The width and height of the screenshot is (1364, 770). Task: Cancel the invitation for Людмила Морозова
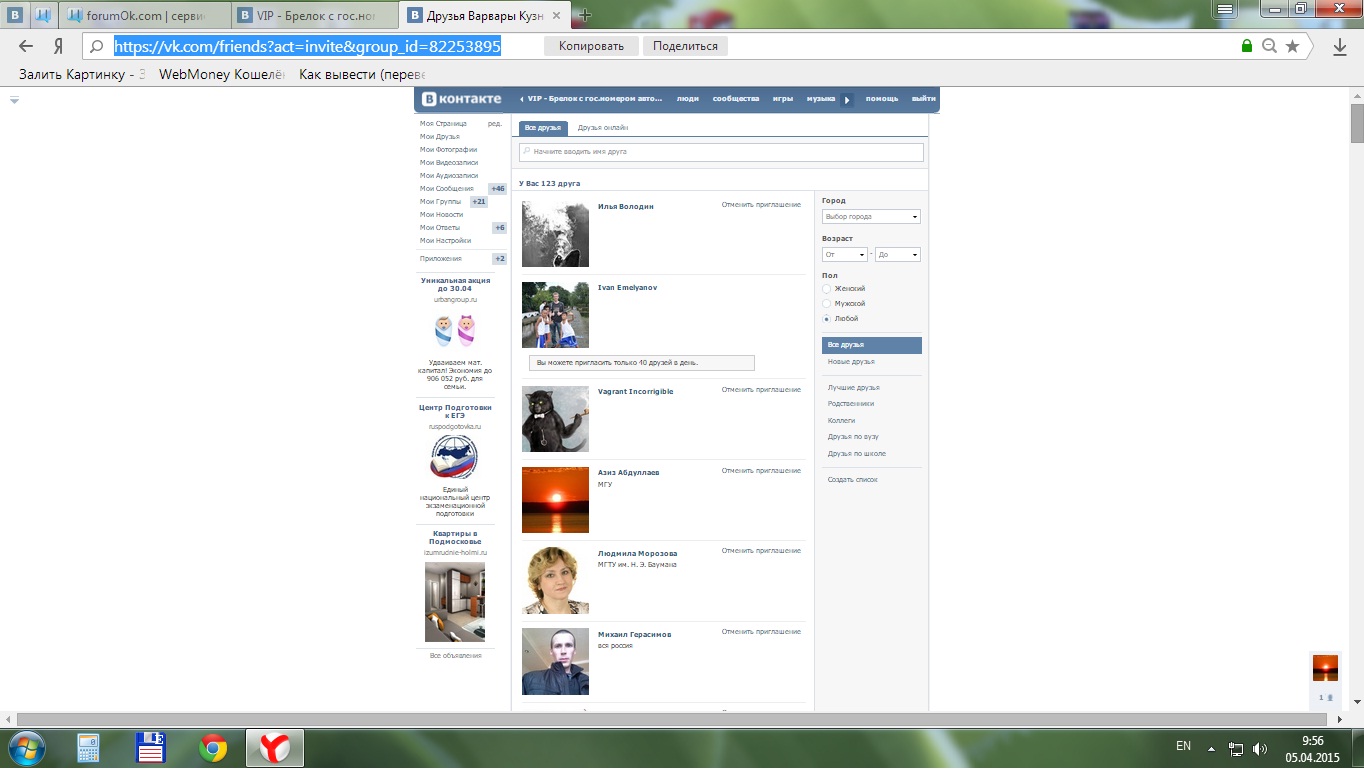pyautogui.click(x=761, y=551)
